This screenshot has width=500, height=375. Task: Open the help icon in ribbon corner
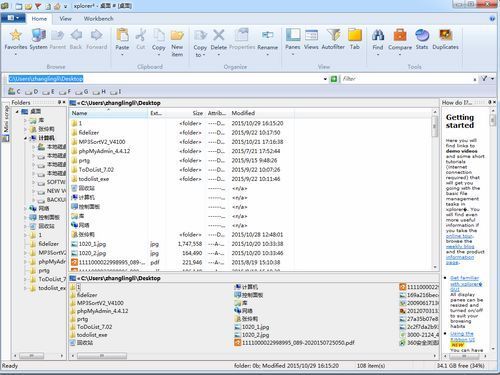pyautogui.click(x=492, y=19)
